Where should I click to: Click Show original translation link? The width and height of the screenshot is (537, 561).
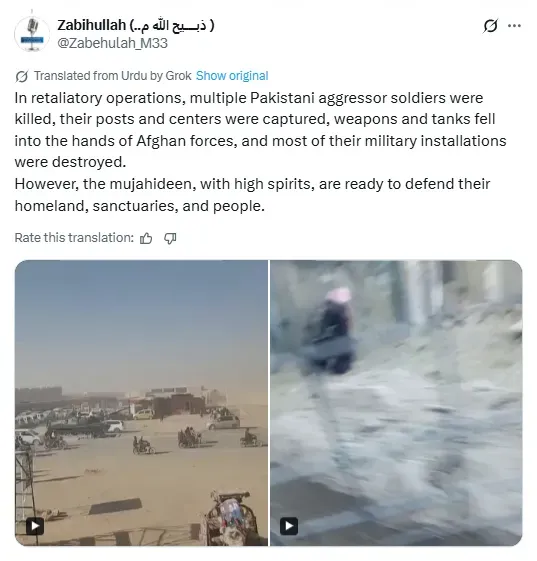232,76
